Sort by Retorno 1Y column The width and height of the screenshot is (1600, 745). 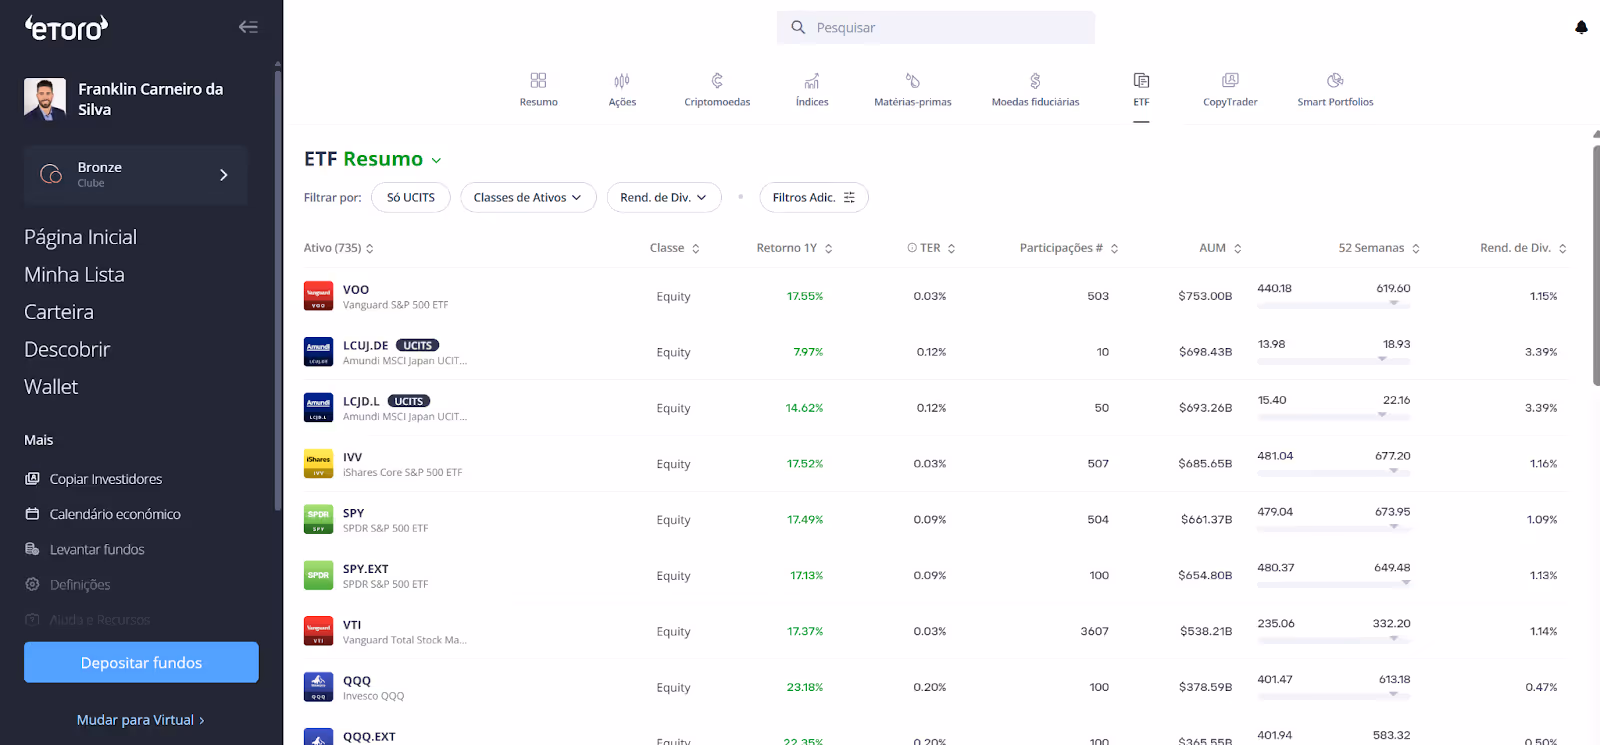coord(795,248)
